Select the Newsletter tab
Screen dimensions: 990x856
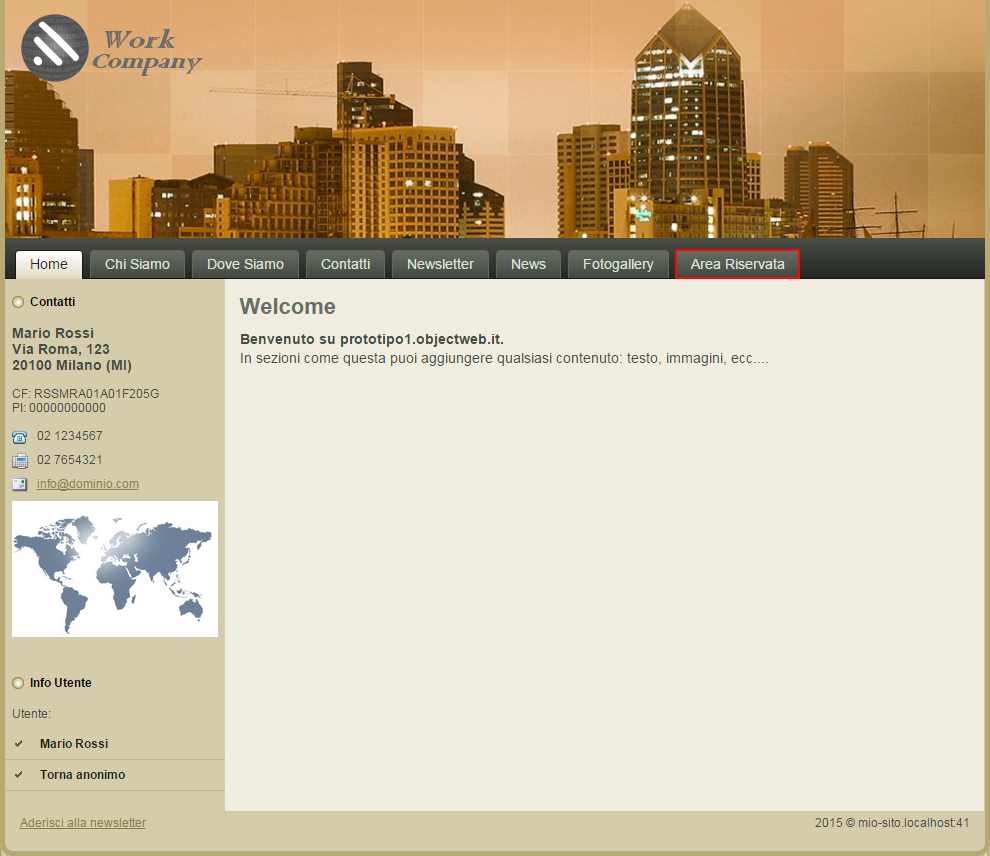[440, 264]
